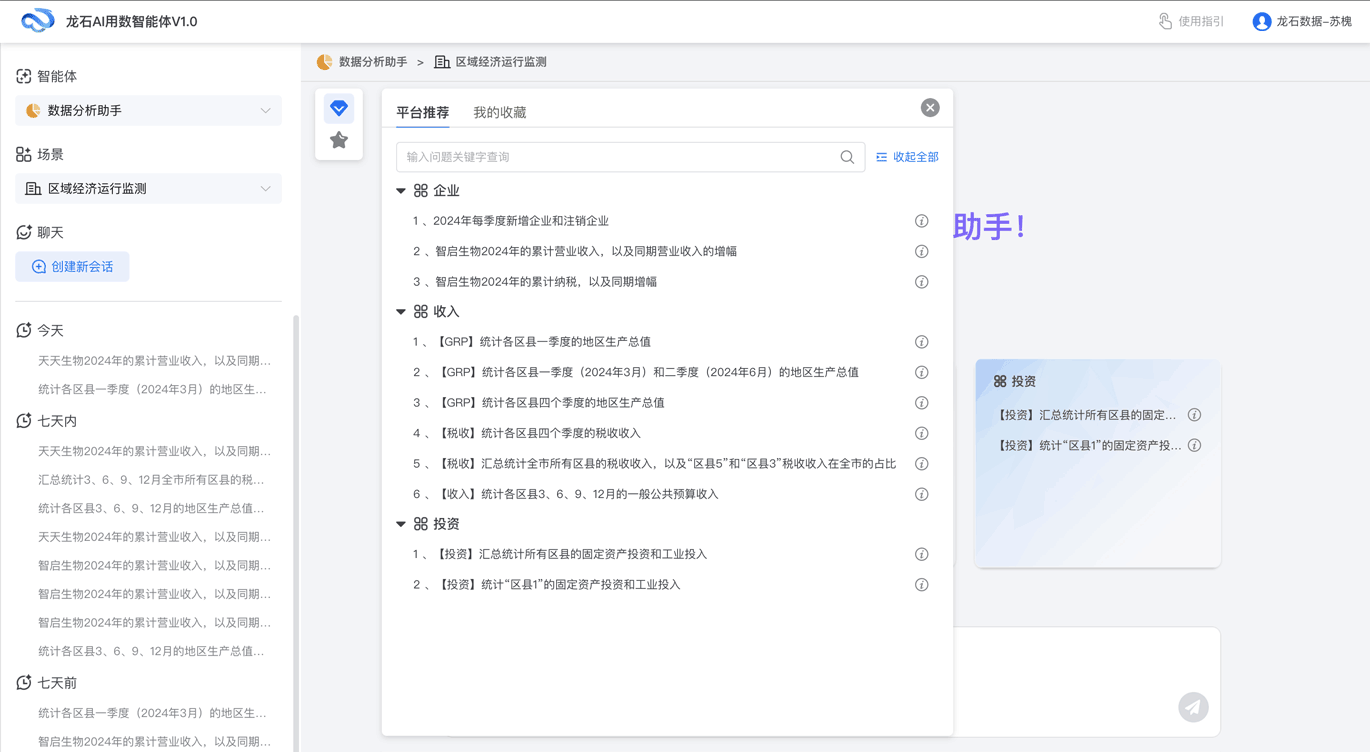This screenshot has width=1370, height=752.
Task: Click the 场景 building icon in sidebar
Action: tap(21, 153)
